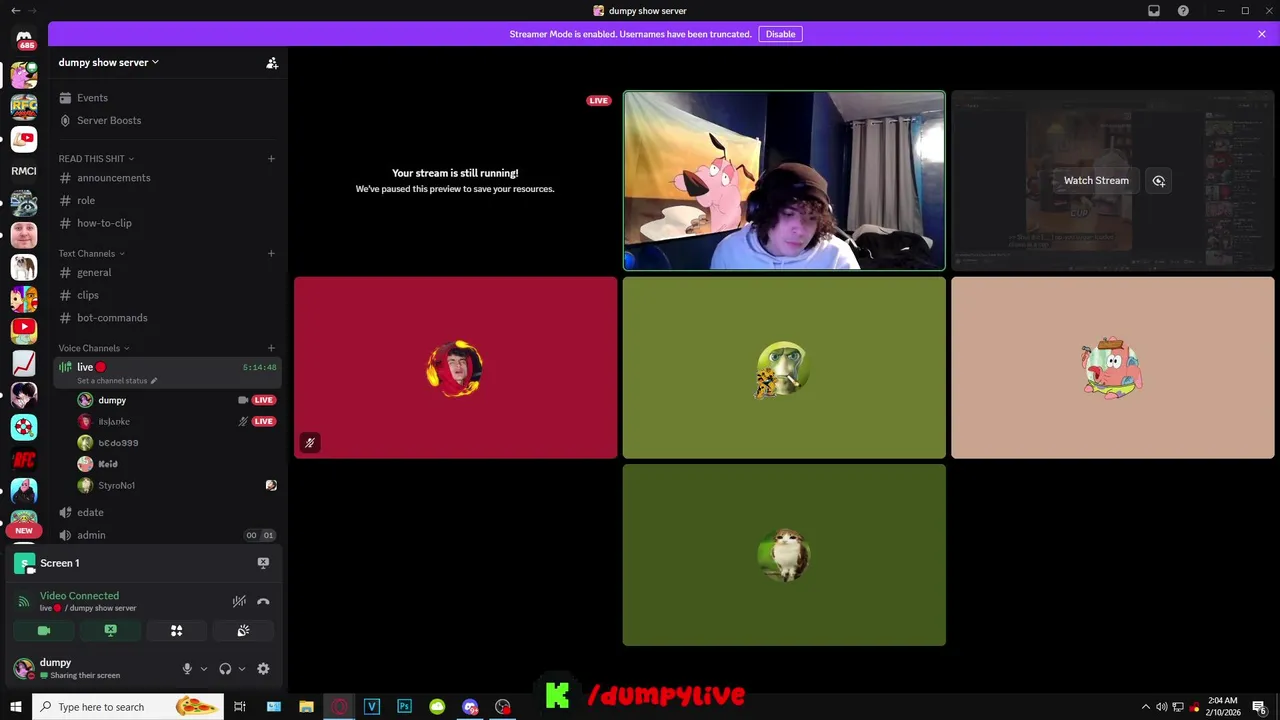This screenshot has width=1280, height=720.
Task: Create channel in Voice Channels category
Action: click(x=271, y=348)
